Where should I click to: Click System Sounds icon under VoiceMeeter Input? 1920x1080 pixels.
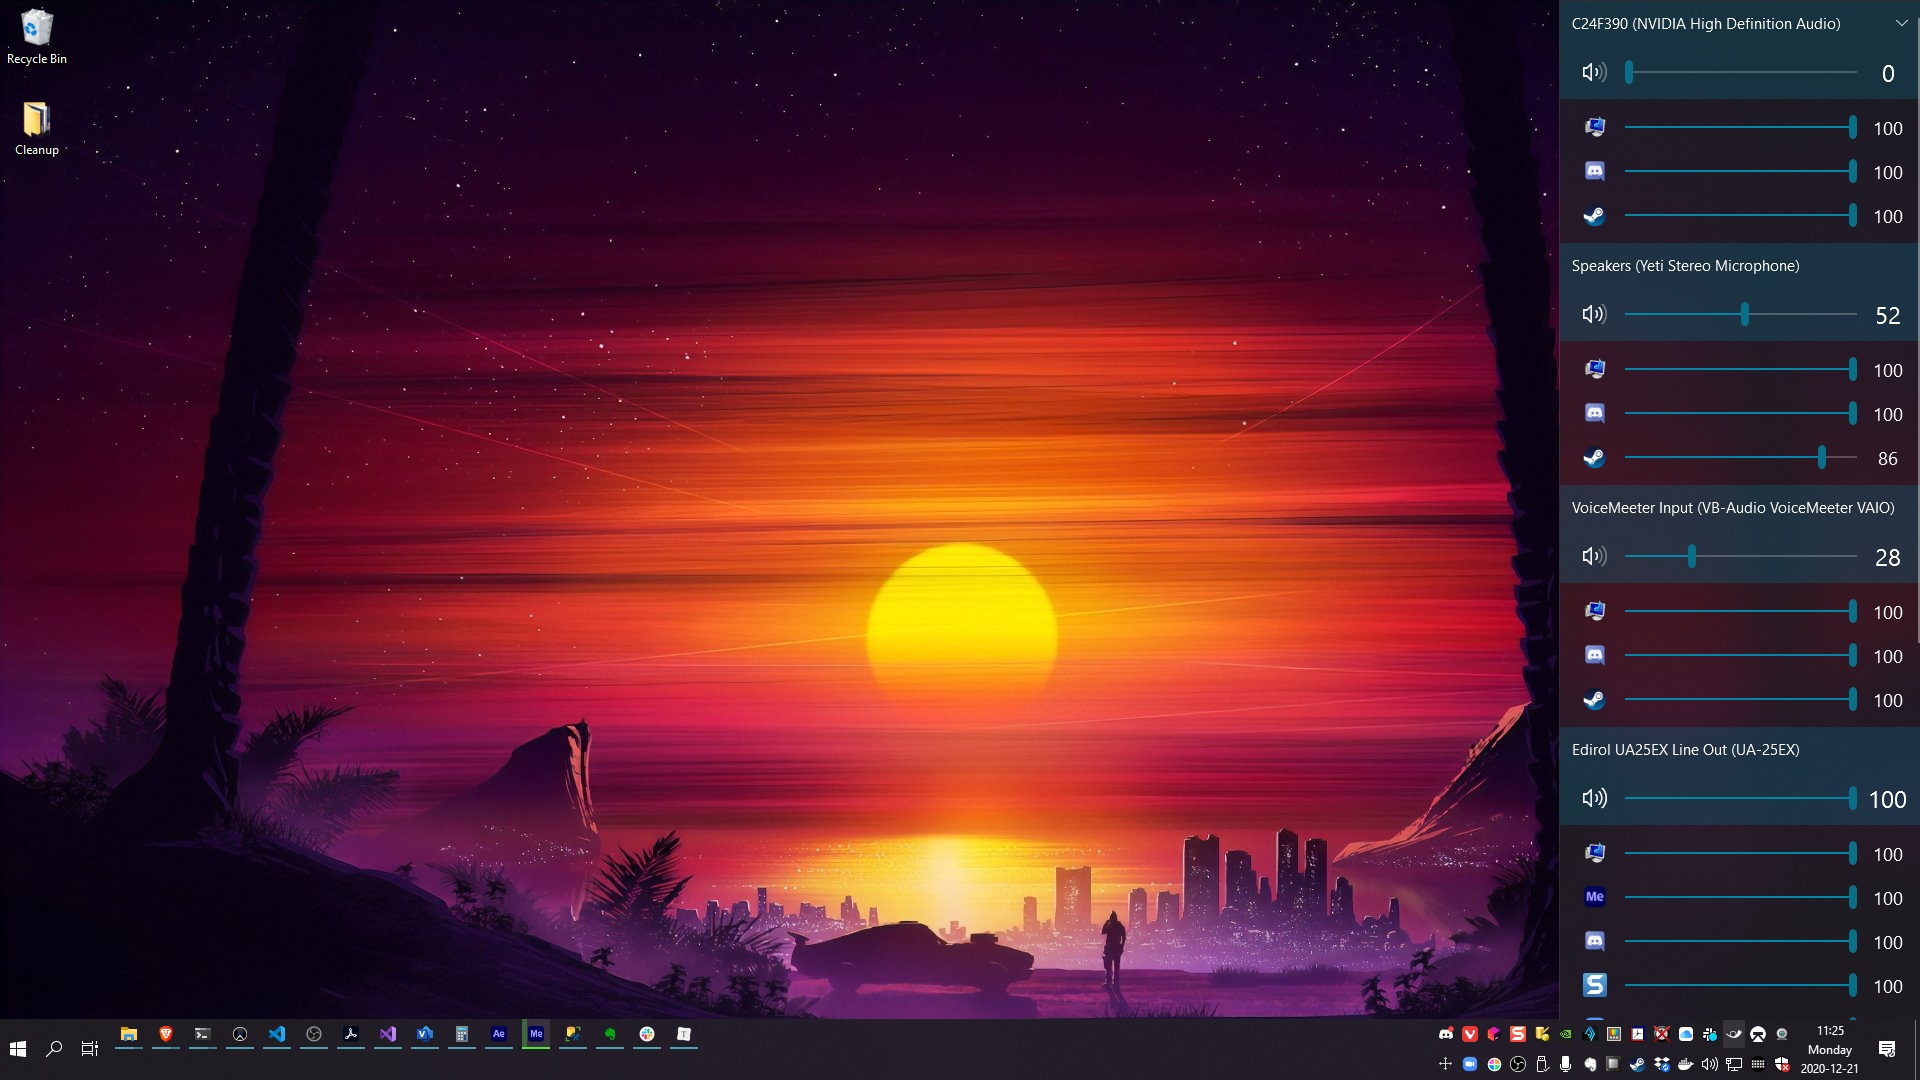pos(1594,611)
